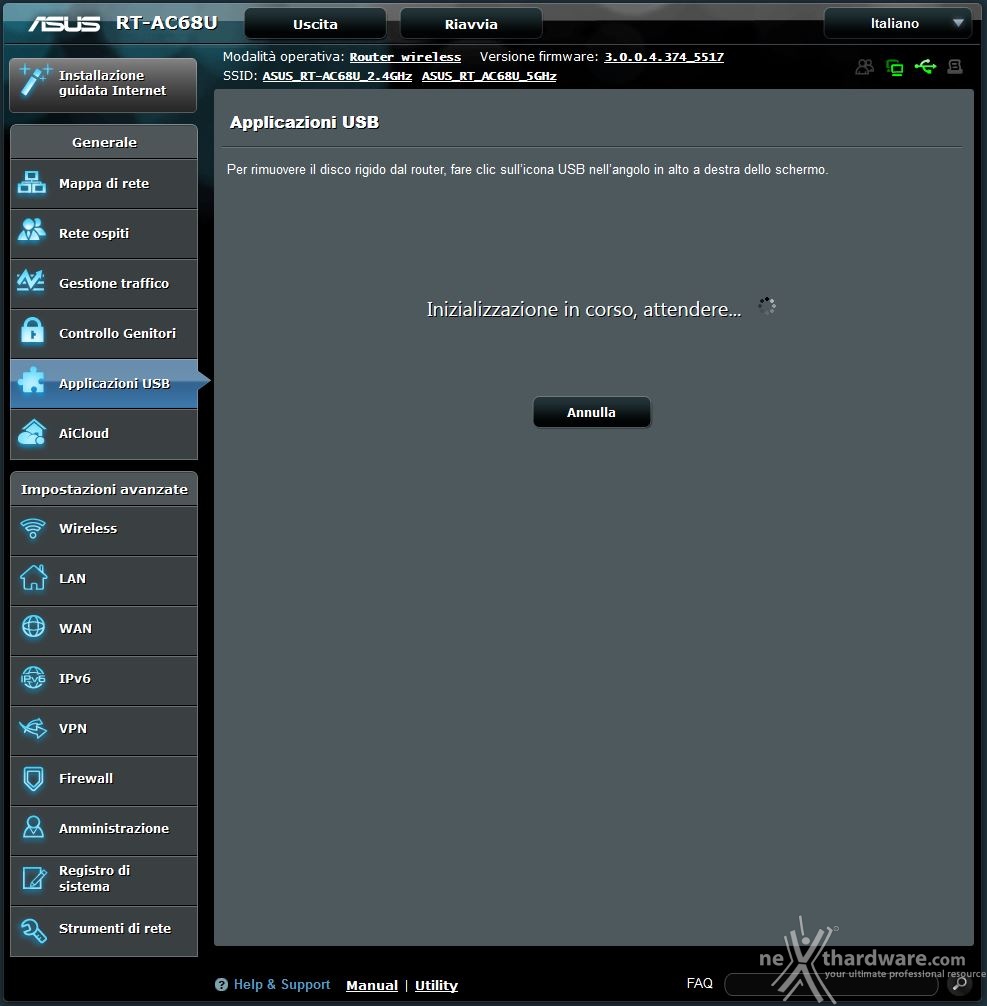Screen dimensions: 987x1006
Task: Open Controllo Genitori menu item
Action: [x=104, y=334]
